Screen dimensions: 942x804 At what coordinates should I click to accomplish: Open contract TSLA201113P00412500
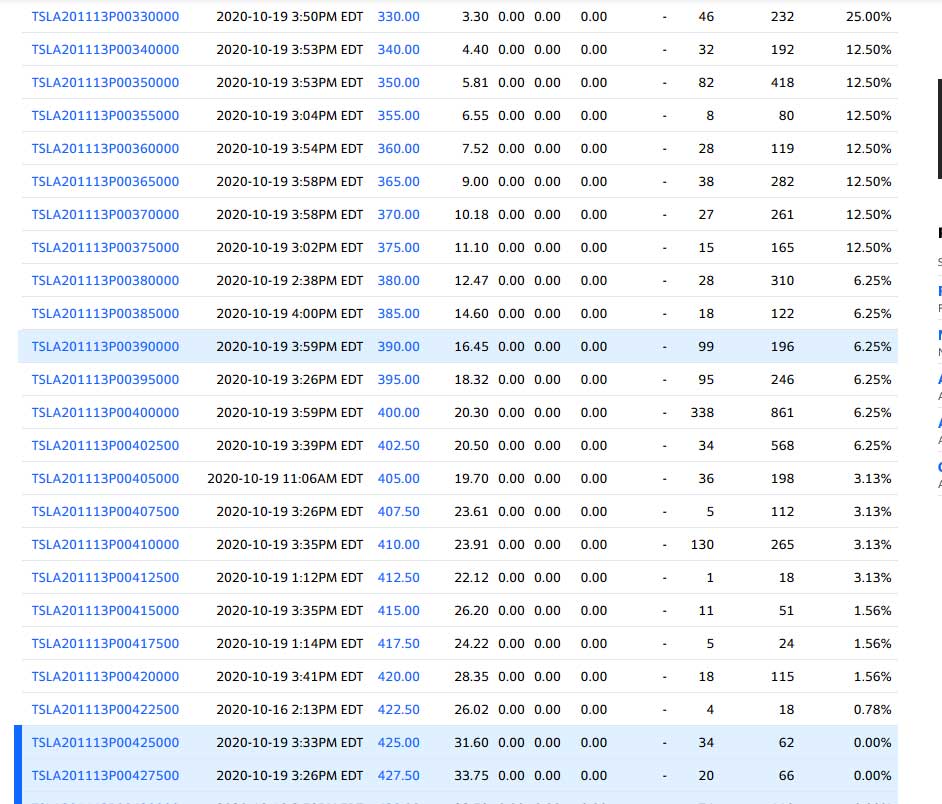click(x=105, y=579)
